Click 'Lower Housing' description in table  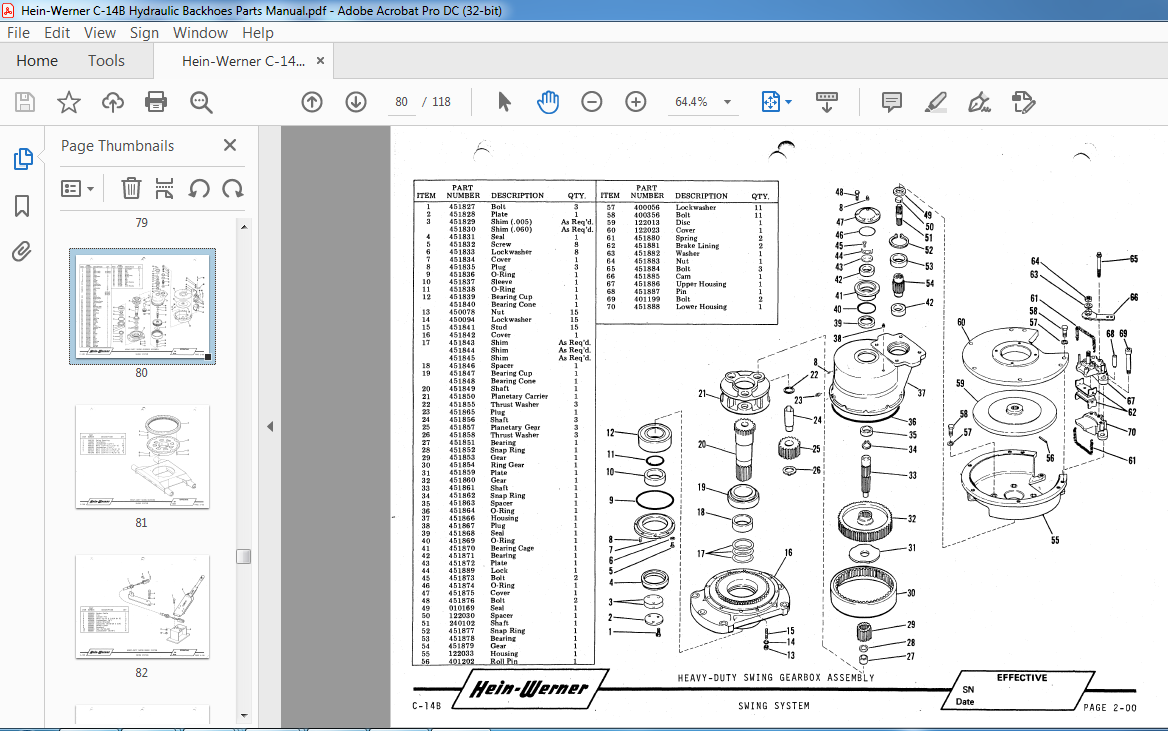701,307
